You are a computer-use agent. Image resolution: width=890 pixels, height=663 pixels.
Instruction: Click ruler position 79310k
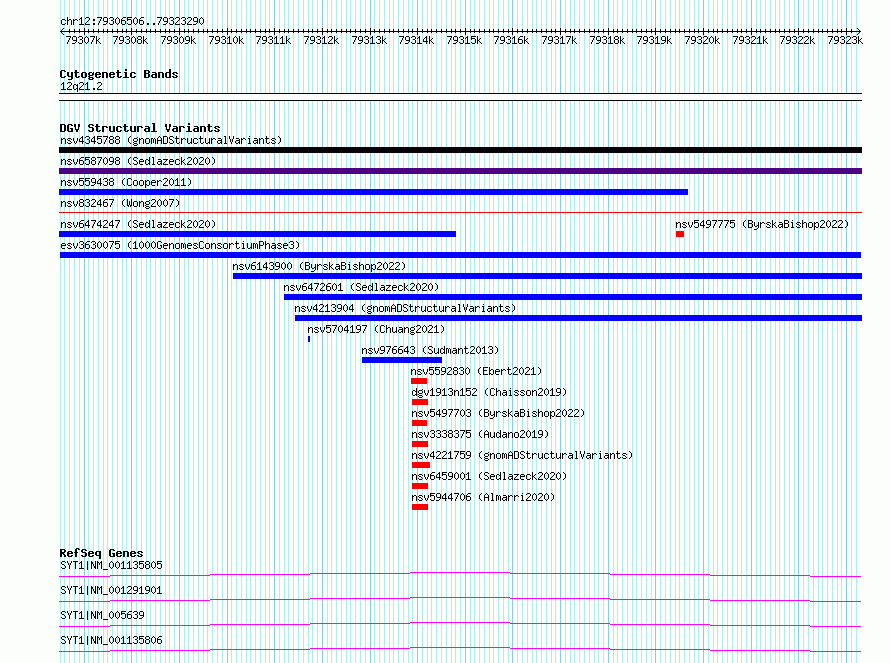click(x=226, y=40)
